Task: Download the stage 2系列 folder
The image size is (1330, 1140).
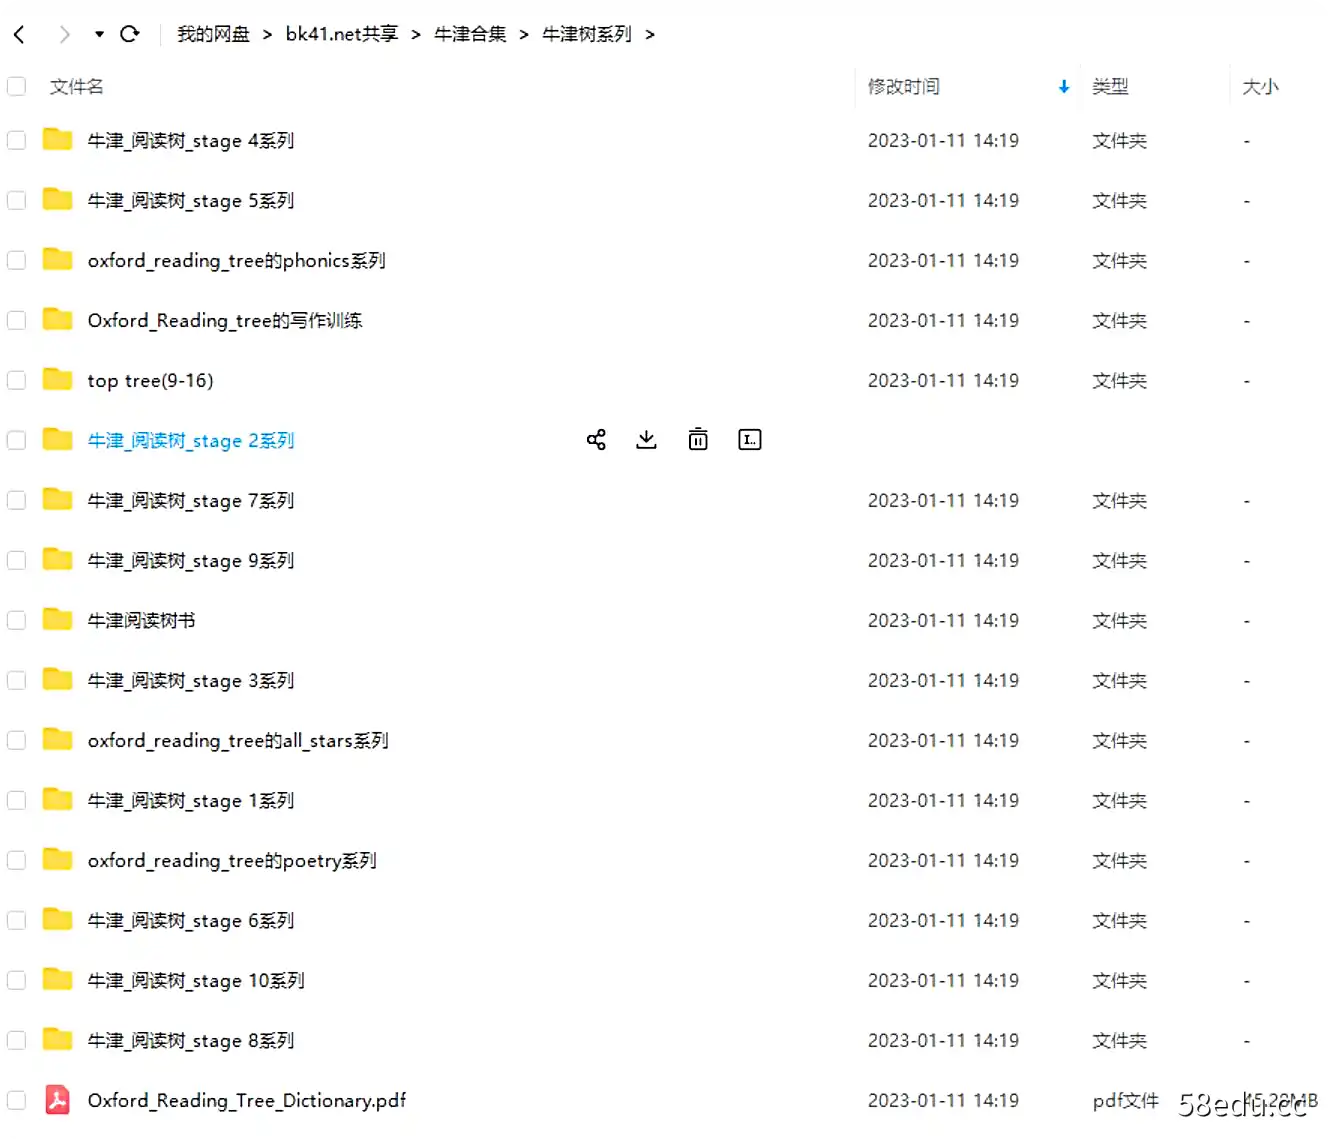Action: coord(647,440)
